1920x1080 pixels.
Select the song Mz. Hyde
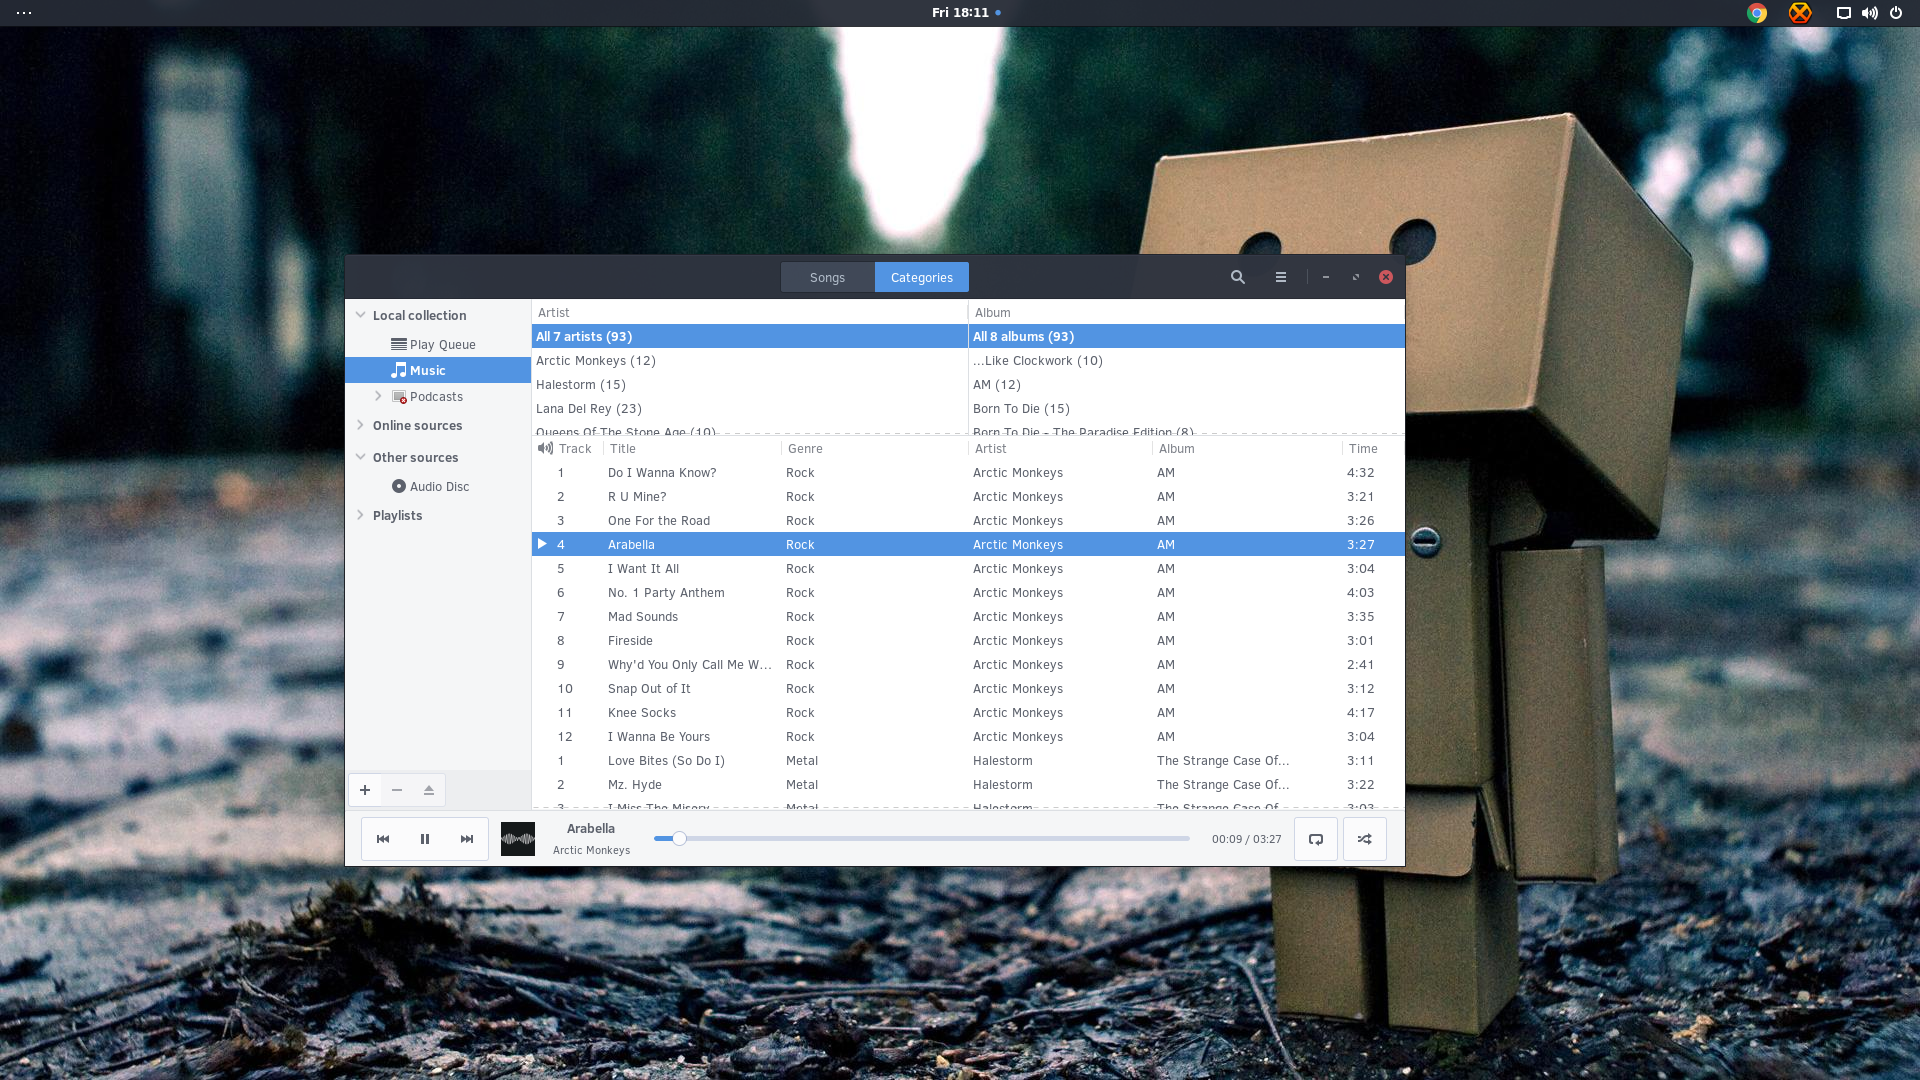pyautogui.click(x=968, y=784)
